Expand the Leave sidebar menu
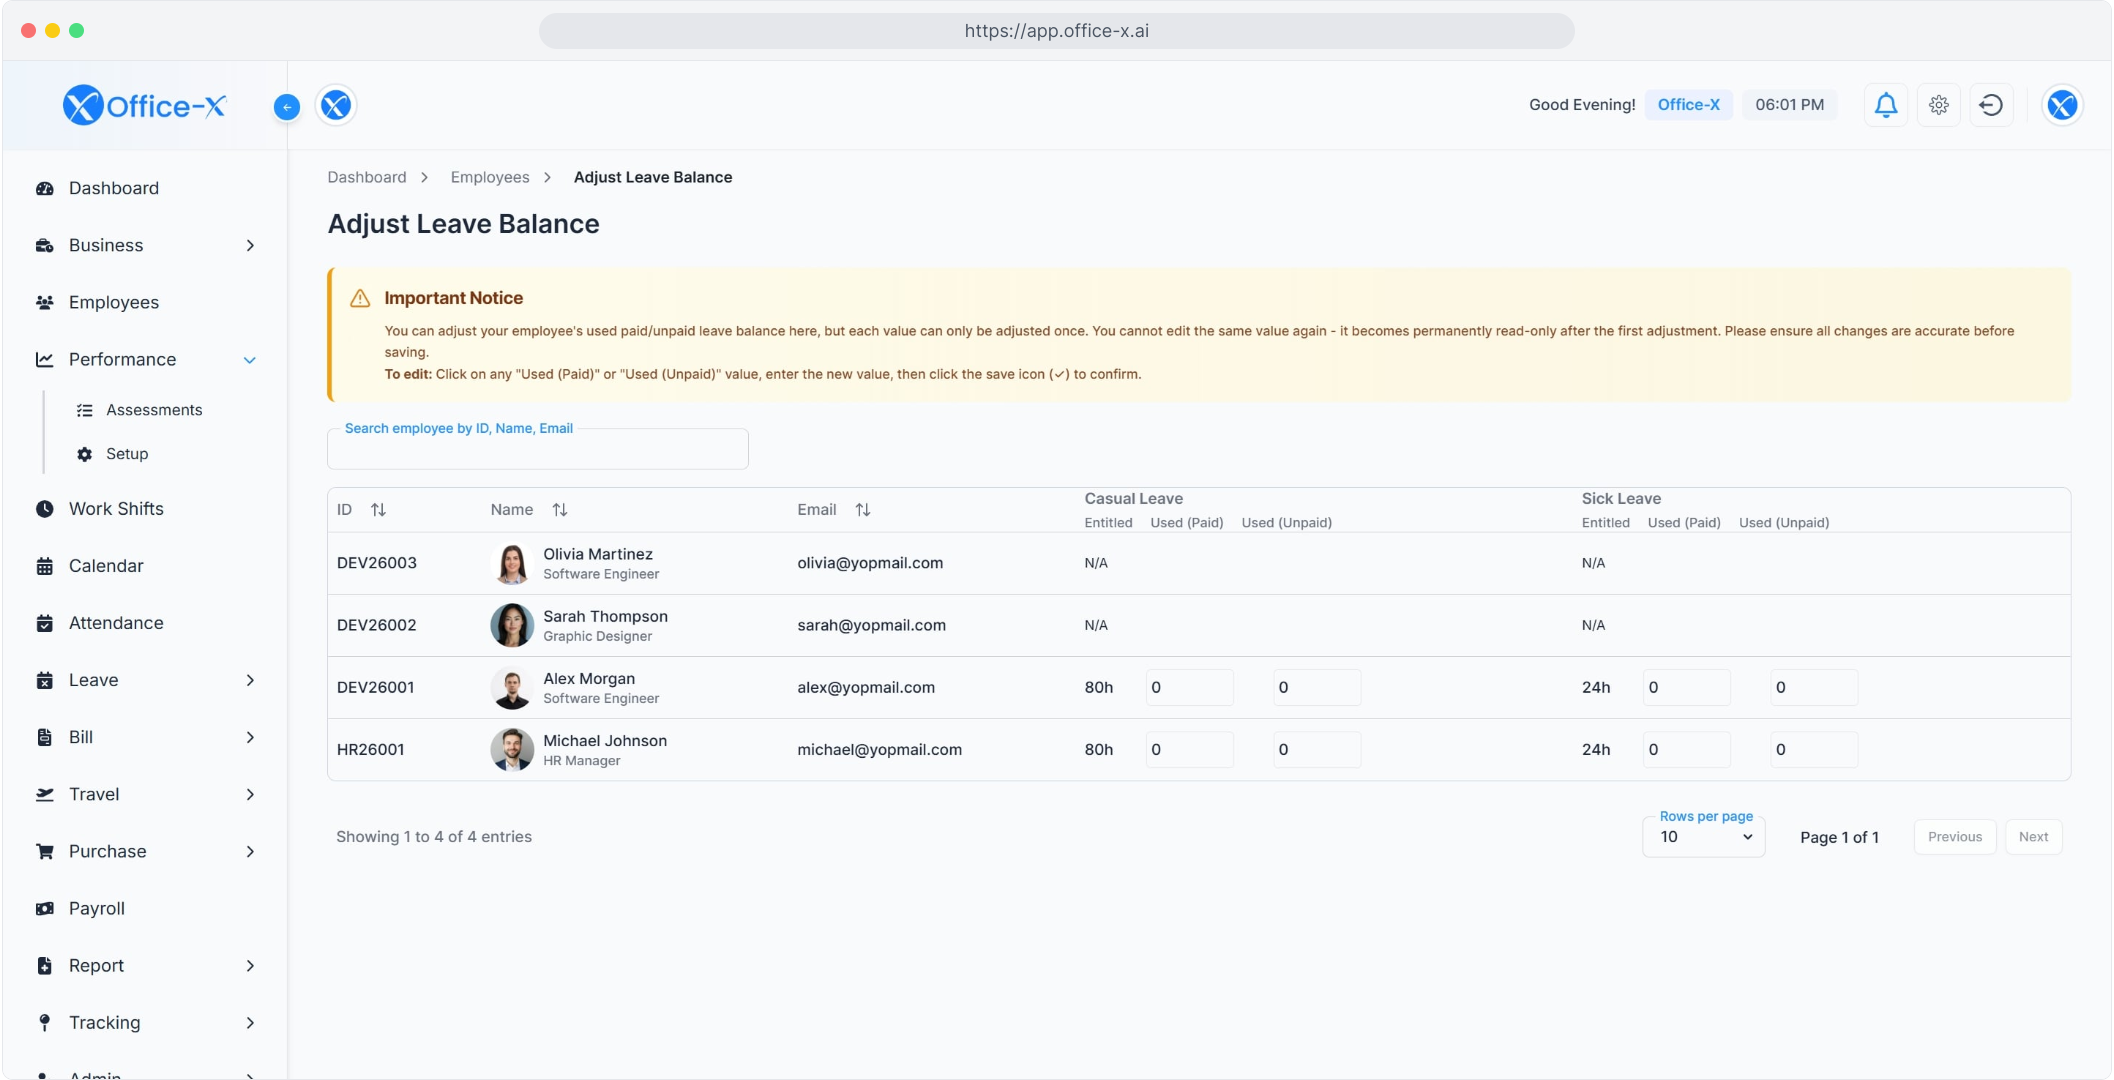Screen dimensions: 2114x1080 [x=250, y=681]
